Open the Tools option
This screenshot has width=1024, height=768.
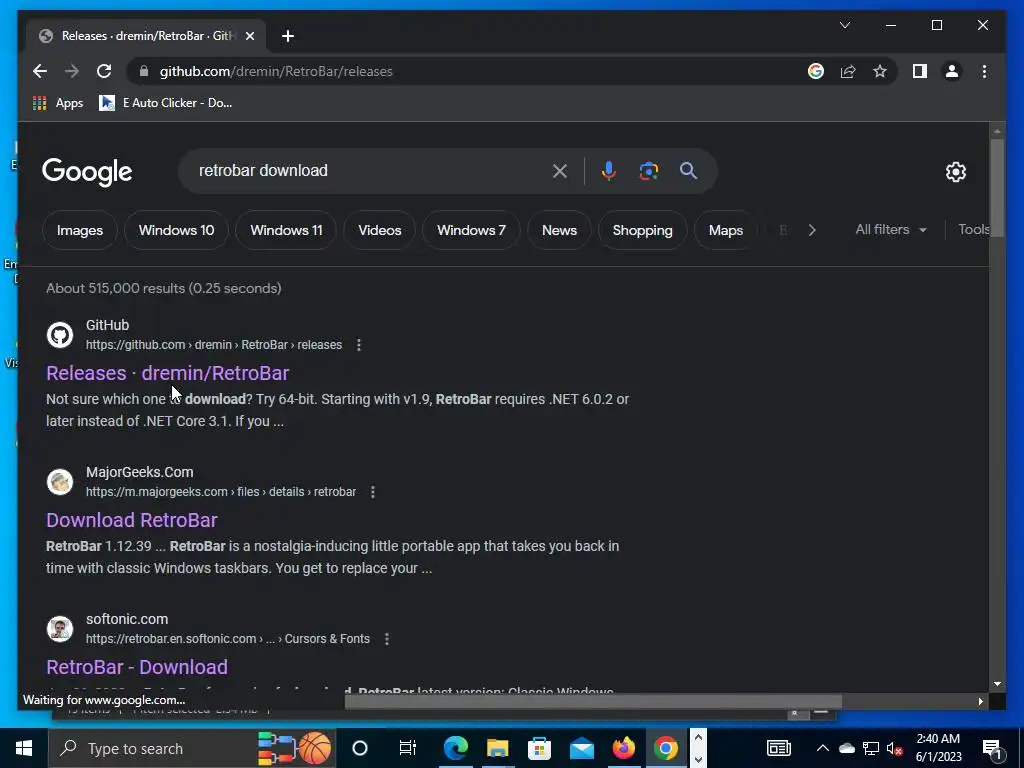point(974,229)
